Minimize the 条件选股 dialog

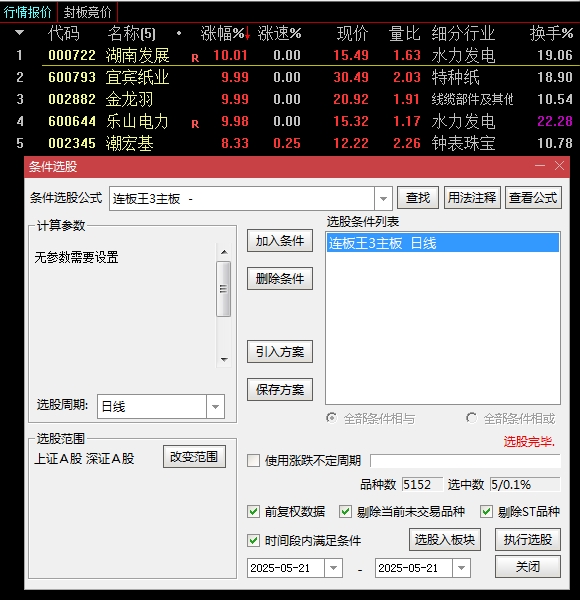540,166
